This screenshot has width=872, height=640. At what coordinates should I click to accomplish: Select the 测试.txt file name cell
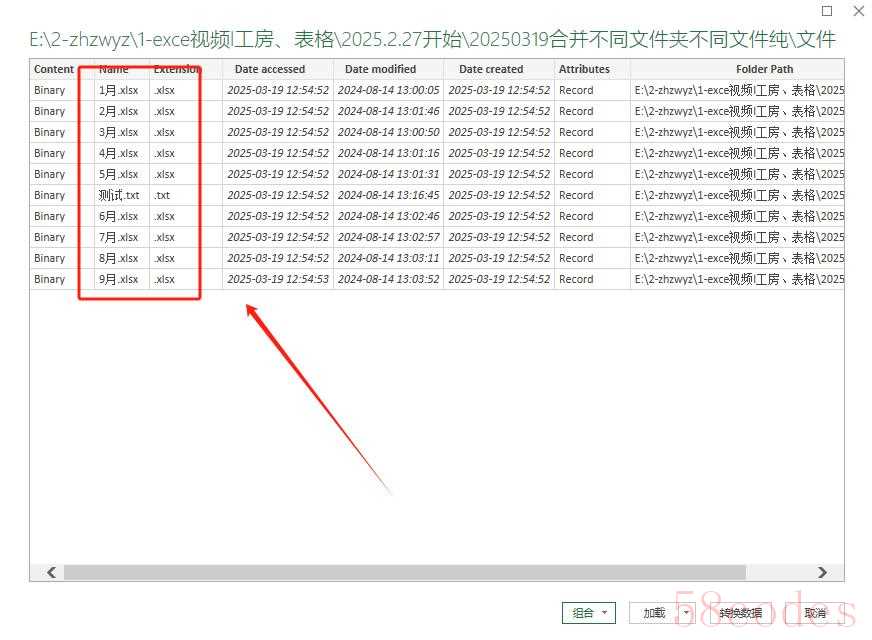119,195
